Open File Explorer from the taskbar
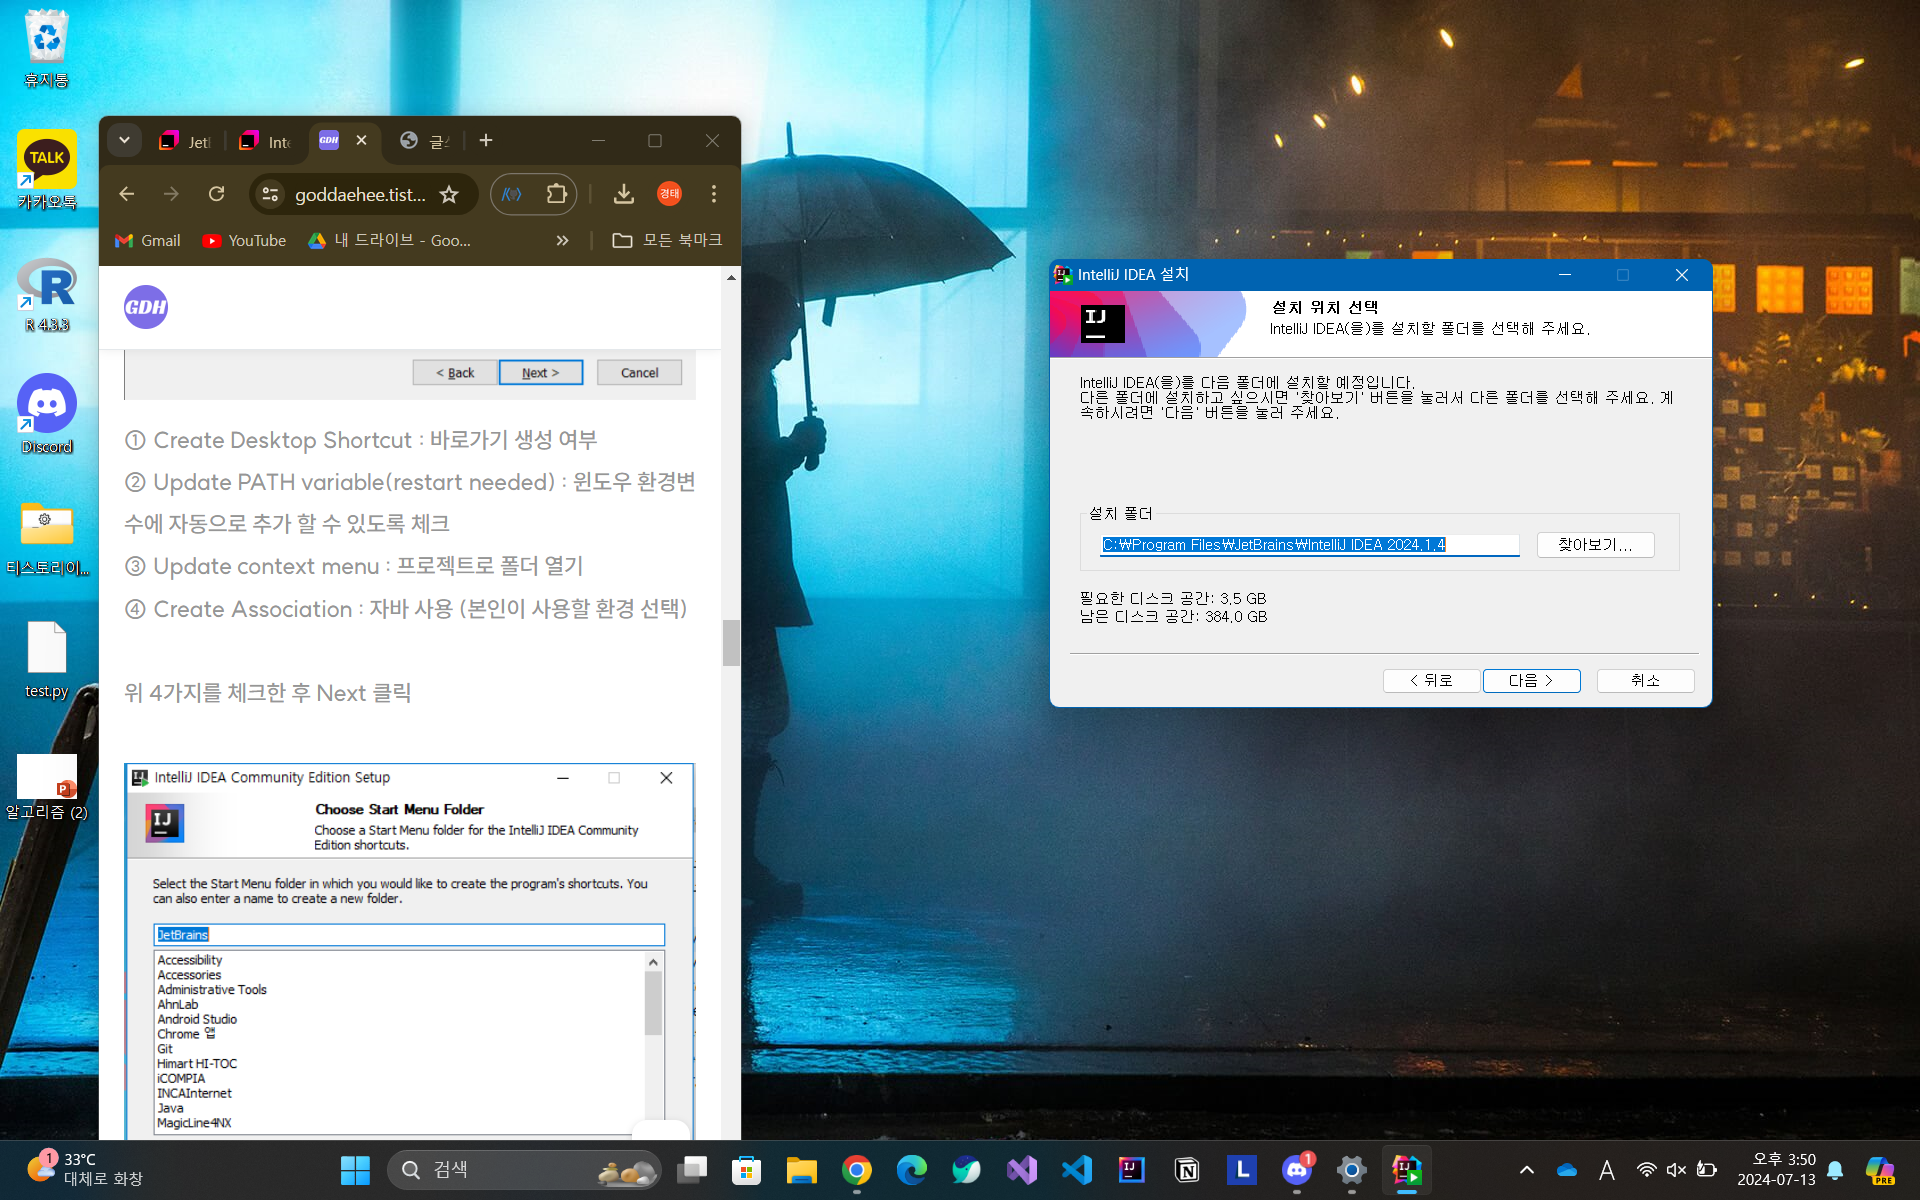The image size is (1920, 1200). (x=801, y=1170)
